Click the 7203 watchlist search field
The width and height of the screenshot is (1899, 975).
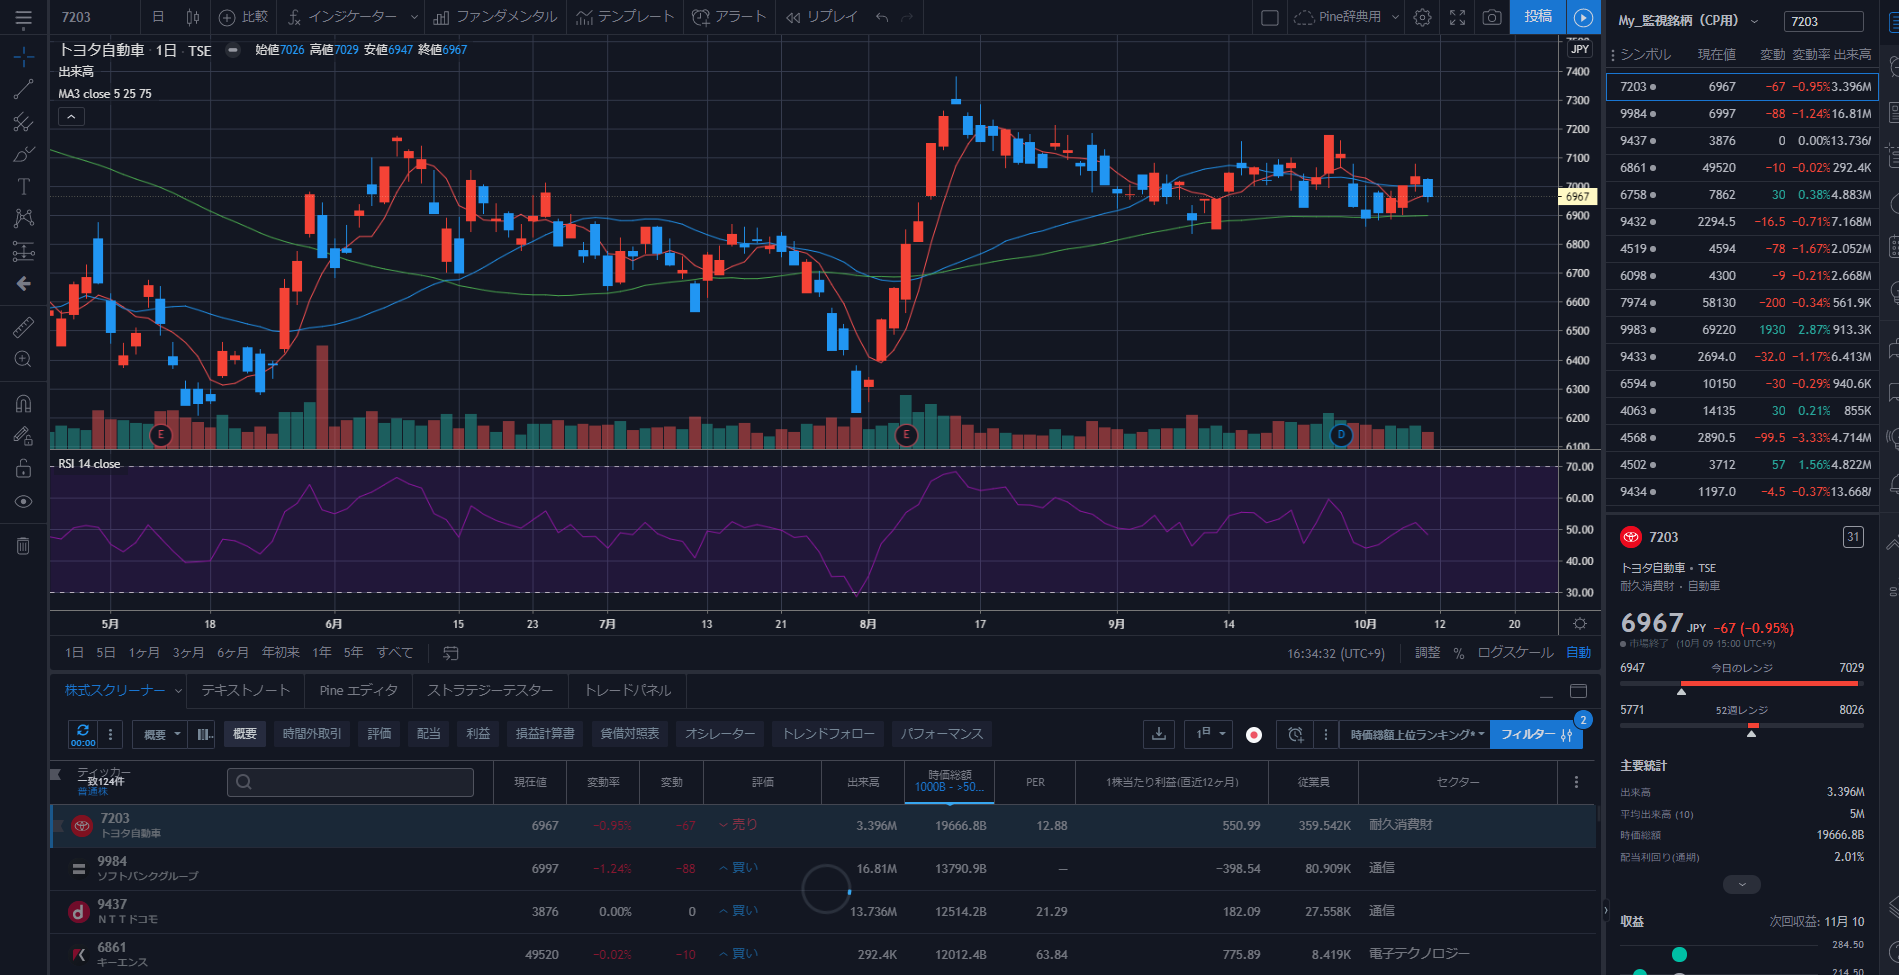1823,21
